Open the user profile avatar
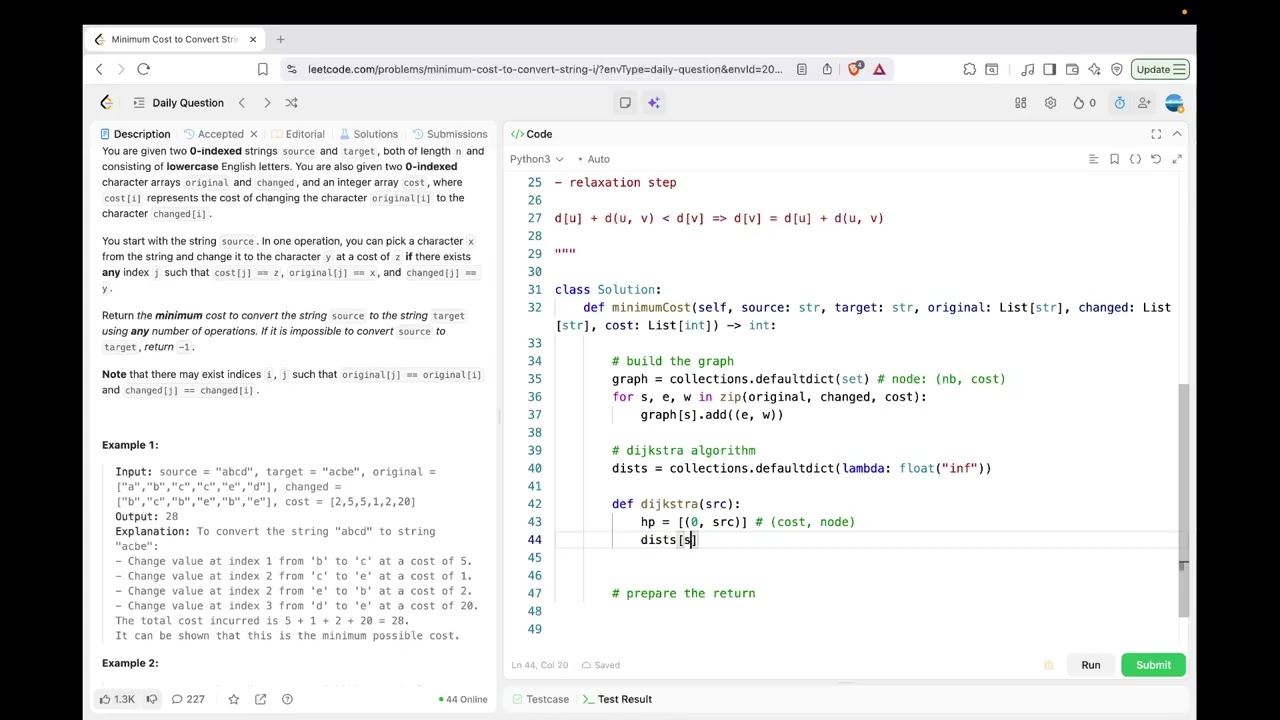 [x=1174, y=102]
